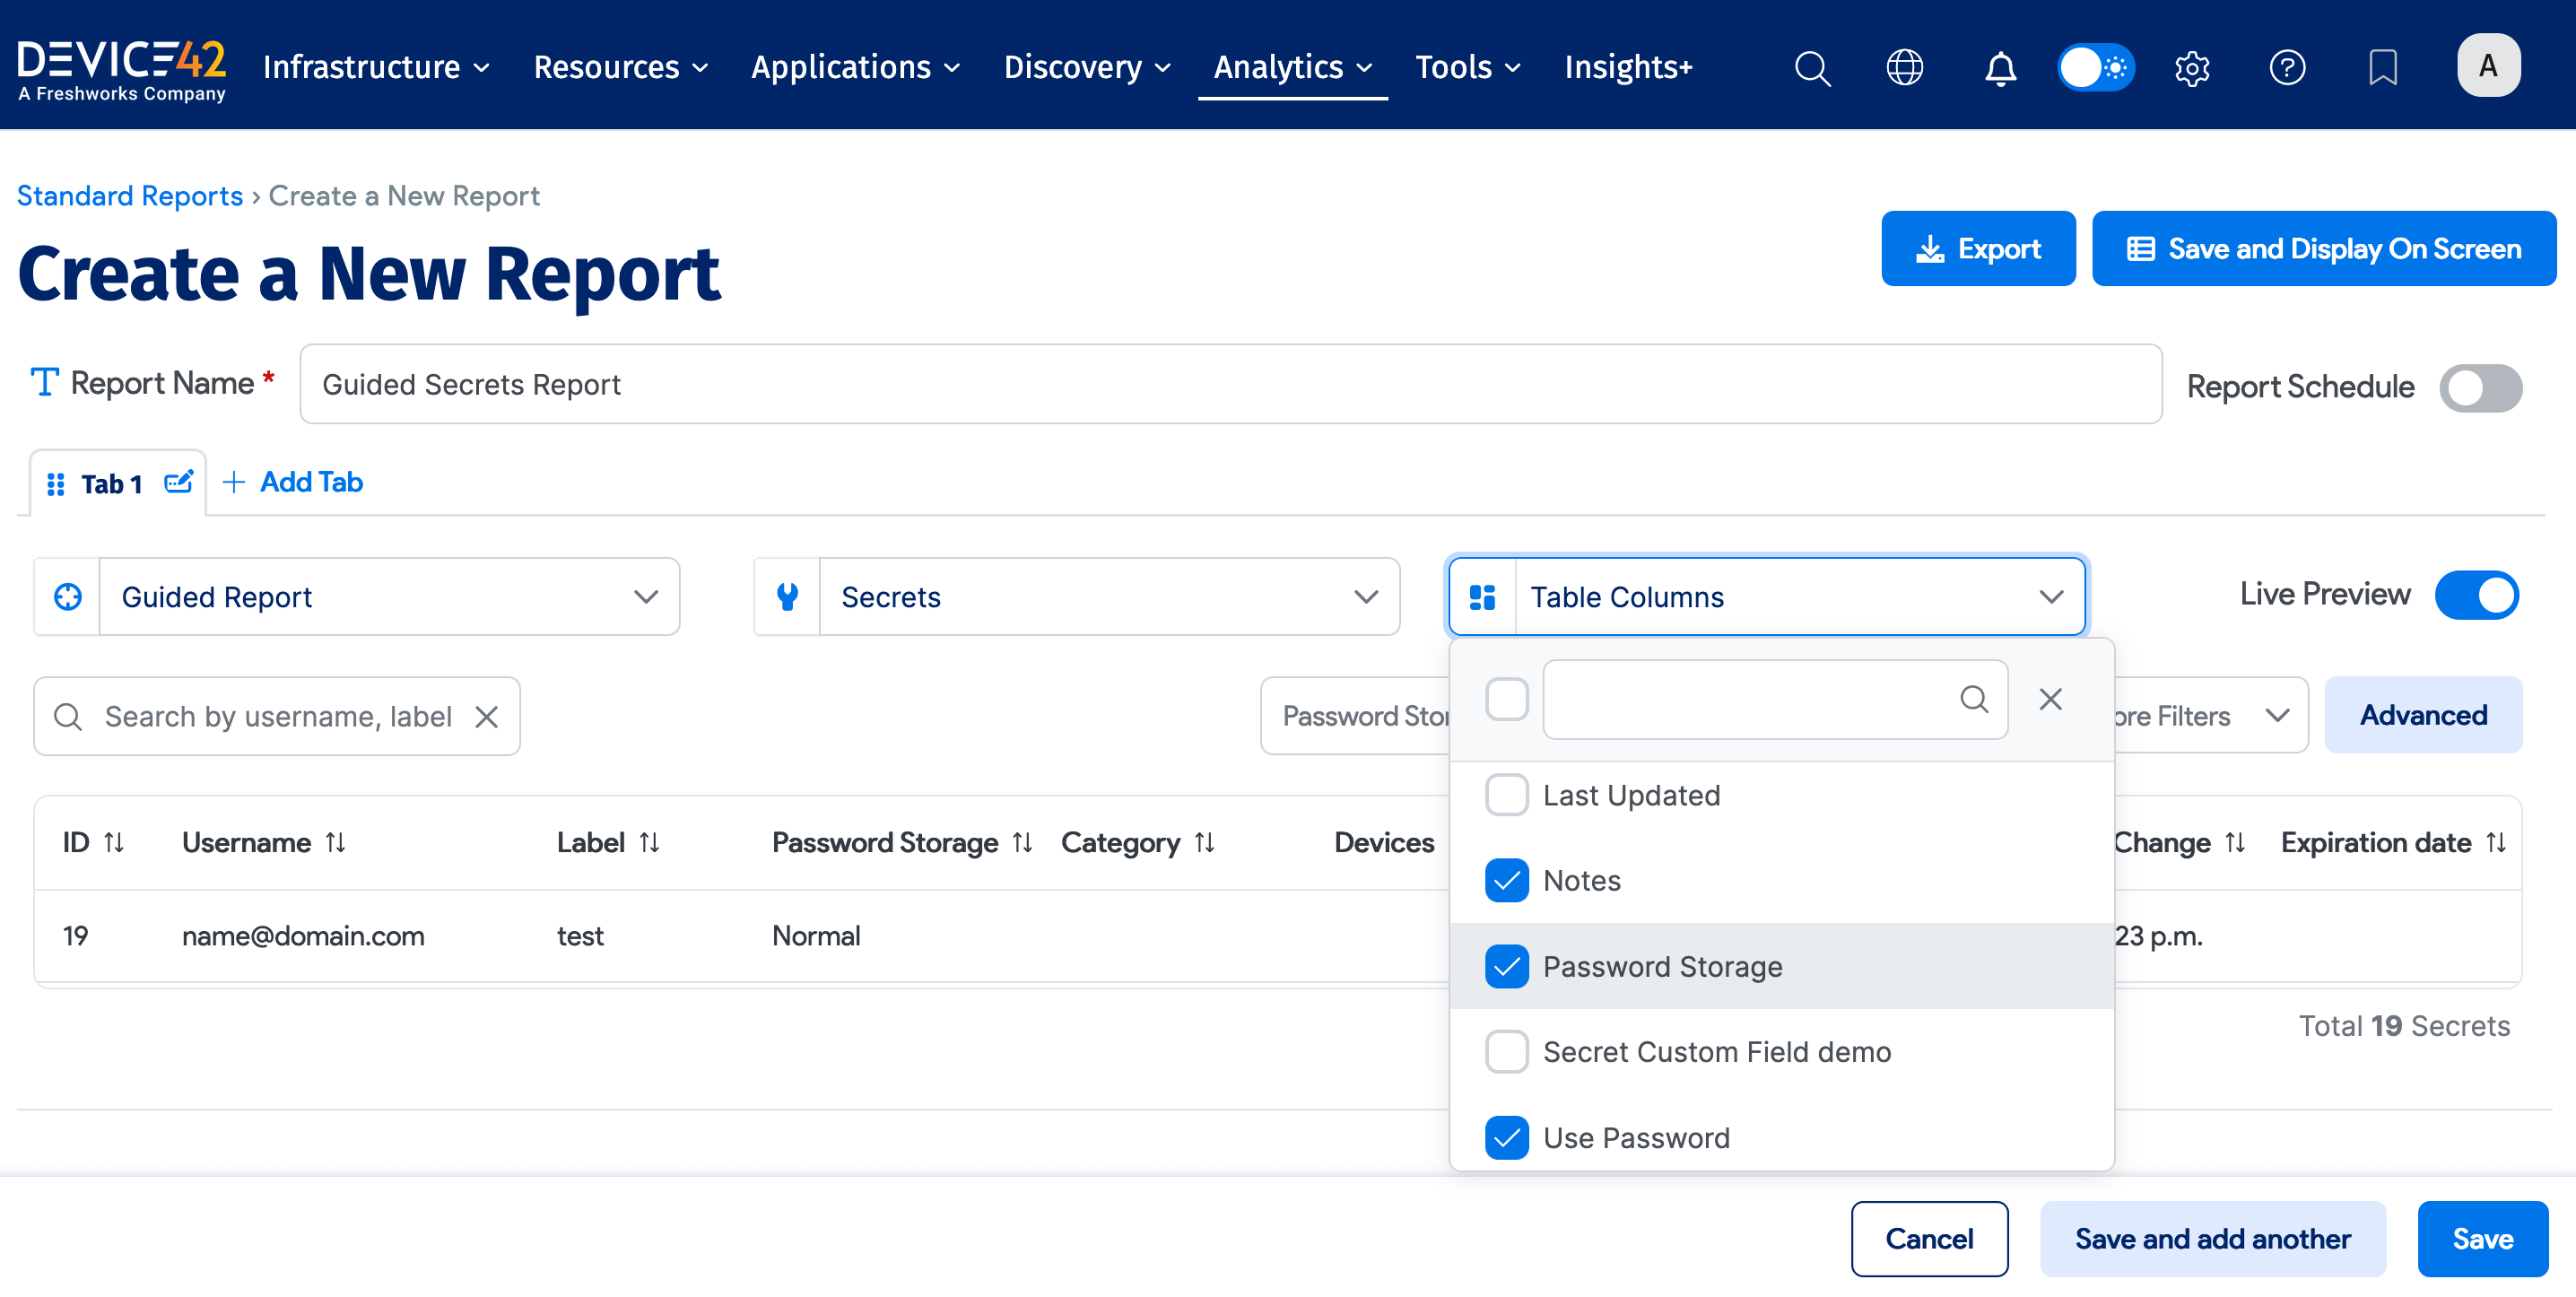The width and height of the screenshot is (2576, 1297).
Task: Open notifications bell icon
Action: [x=2000, y=68]
